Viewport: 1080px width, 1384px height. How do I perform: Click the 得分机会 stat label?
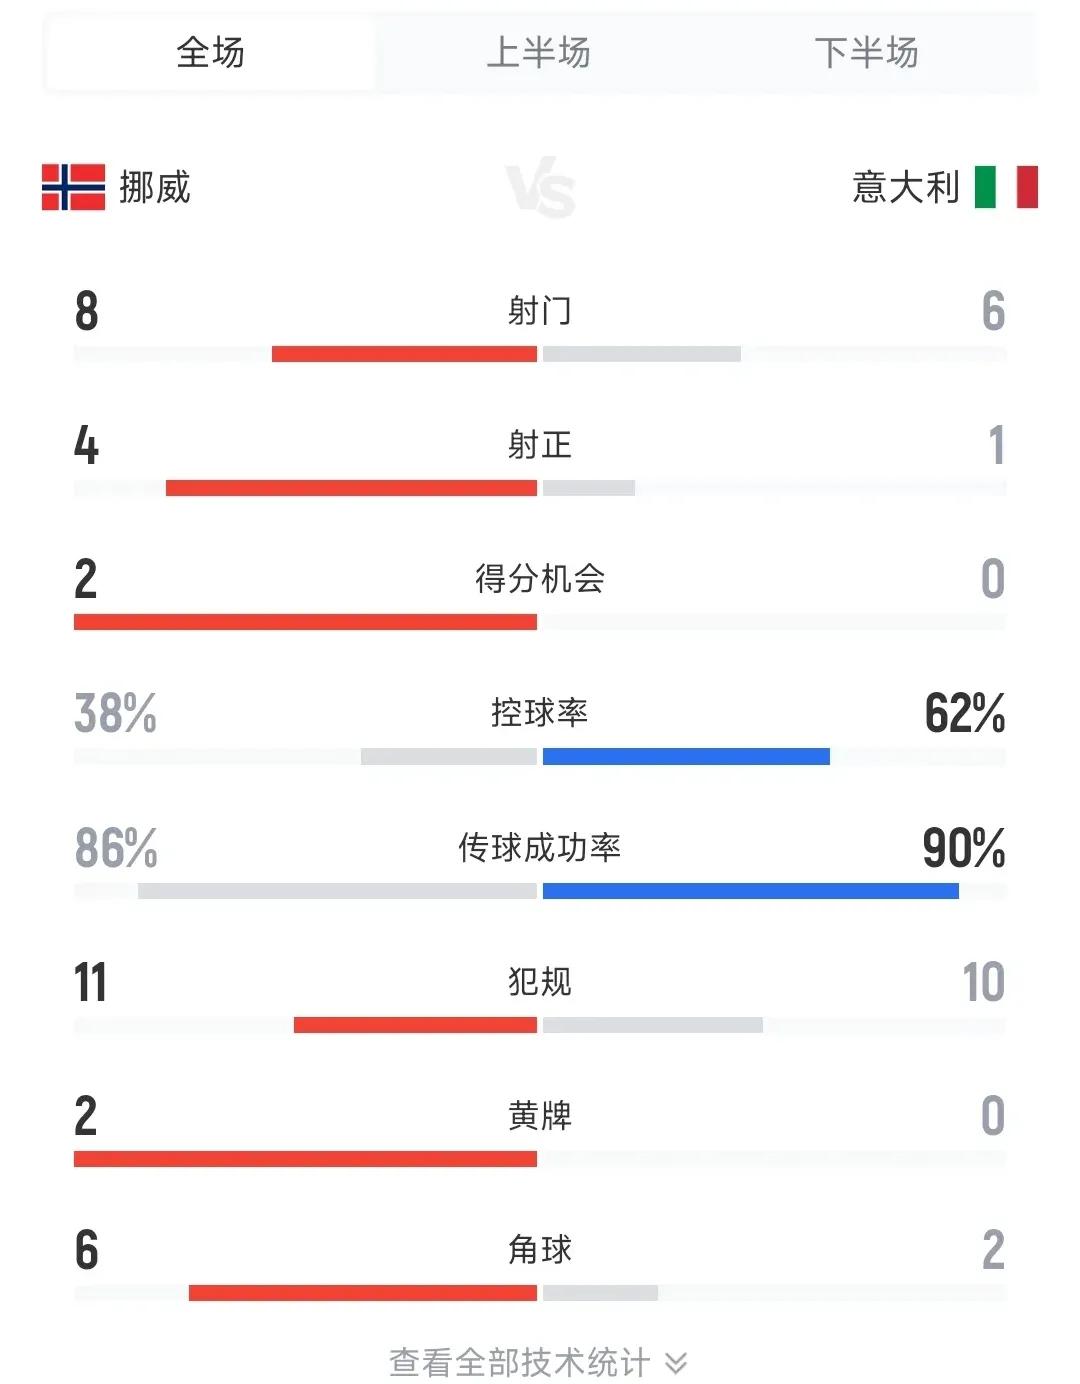tap(540, 578)
